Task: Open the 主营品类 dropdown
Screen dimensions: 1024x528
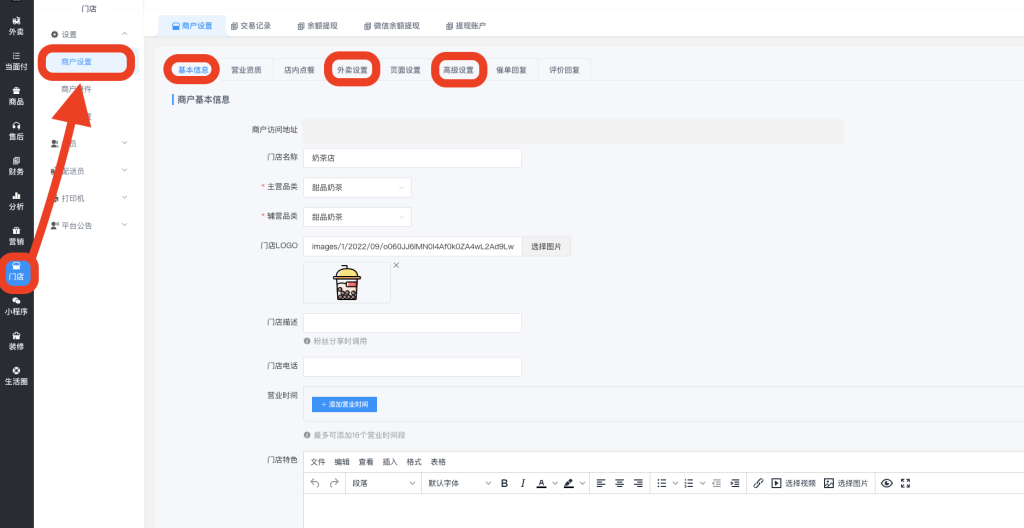Action: (x=357, y=187)
